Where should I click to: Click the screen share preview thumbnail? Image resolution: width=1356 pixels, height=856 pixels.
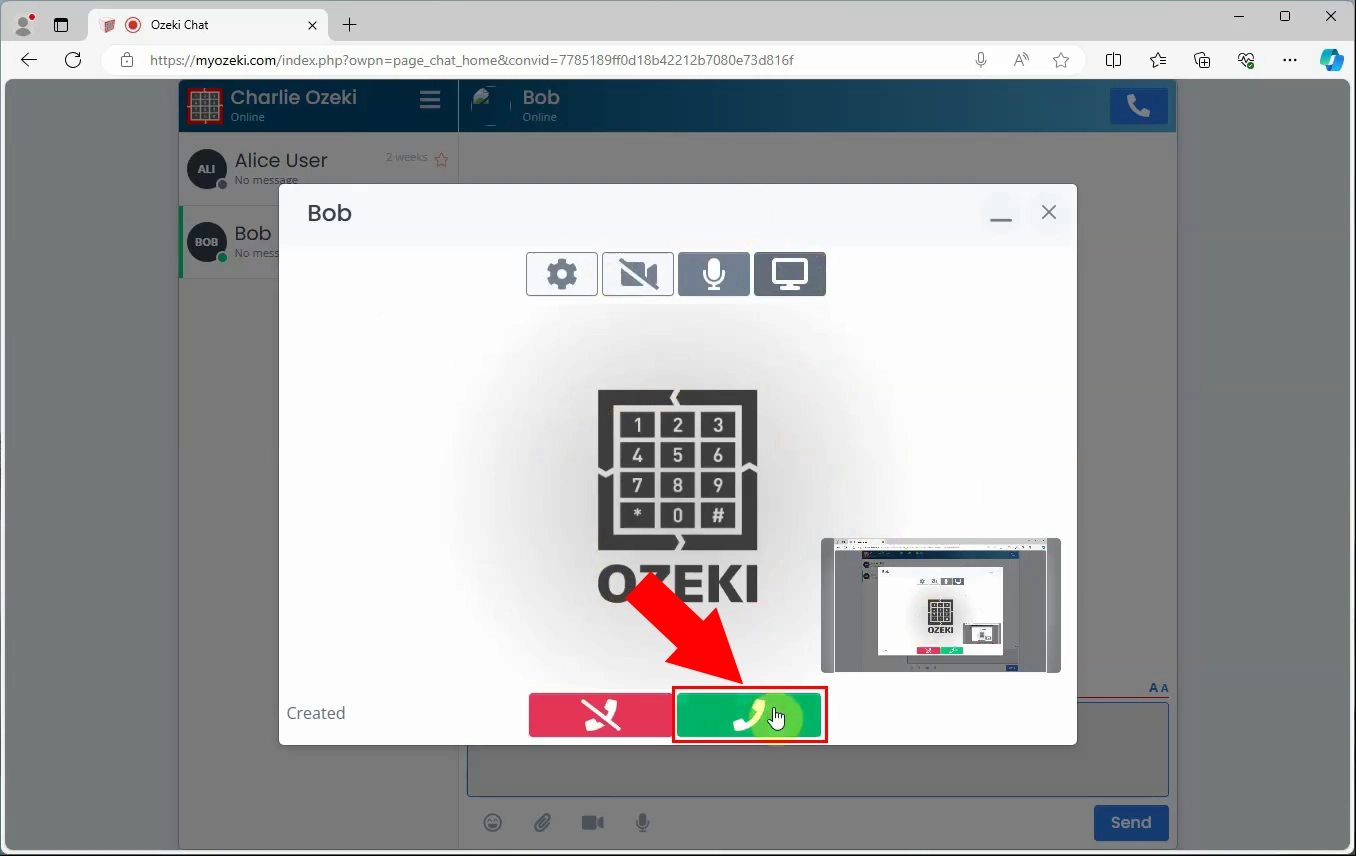tap(941, 605)
